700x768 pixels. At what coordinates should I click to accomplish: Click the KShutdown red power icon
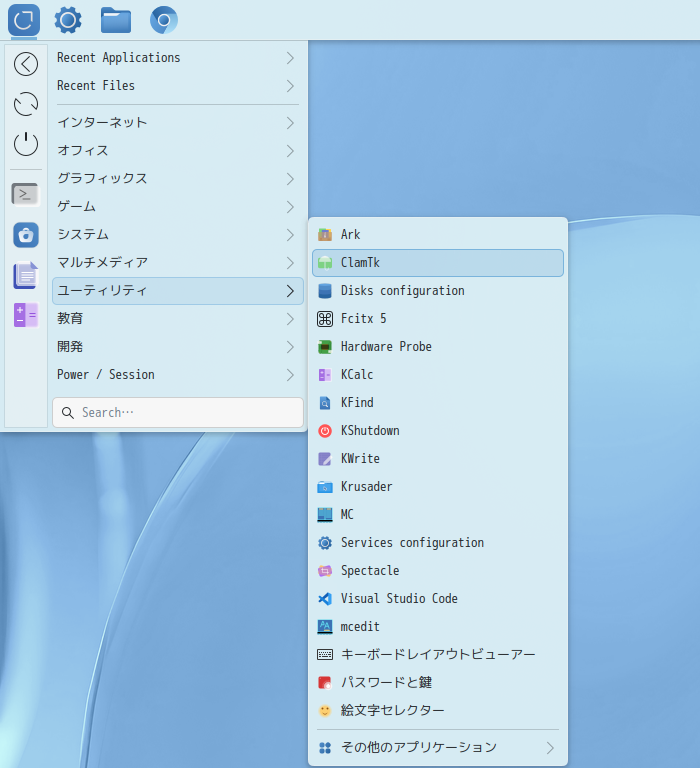point(324,431)
